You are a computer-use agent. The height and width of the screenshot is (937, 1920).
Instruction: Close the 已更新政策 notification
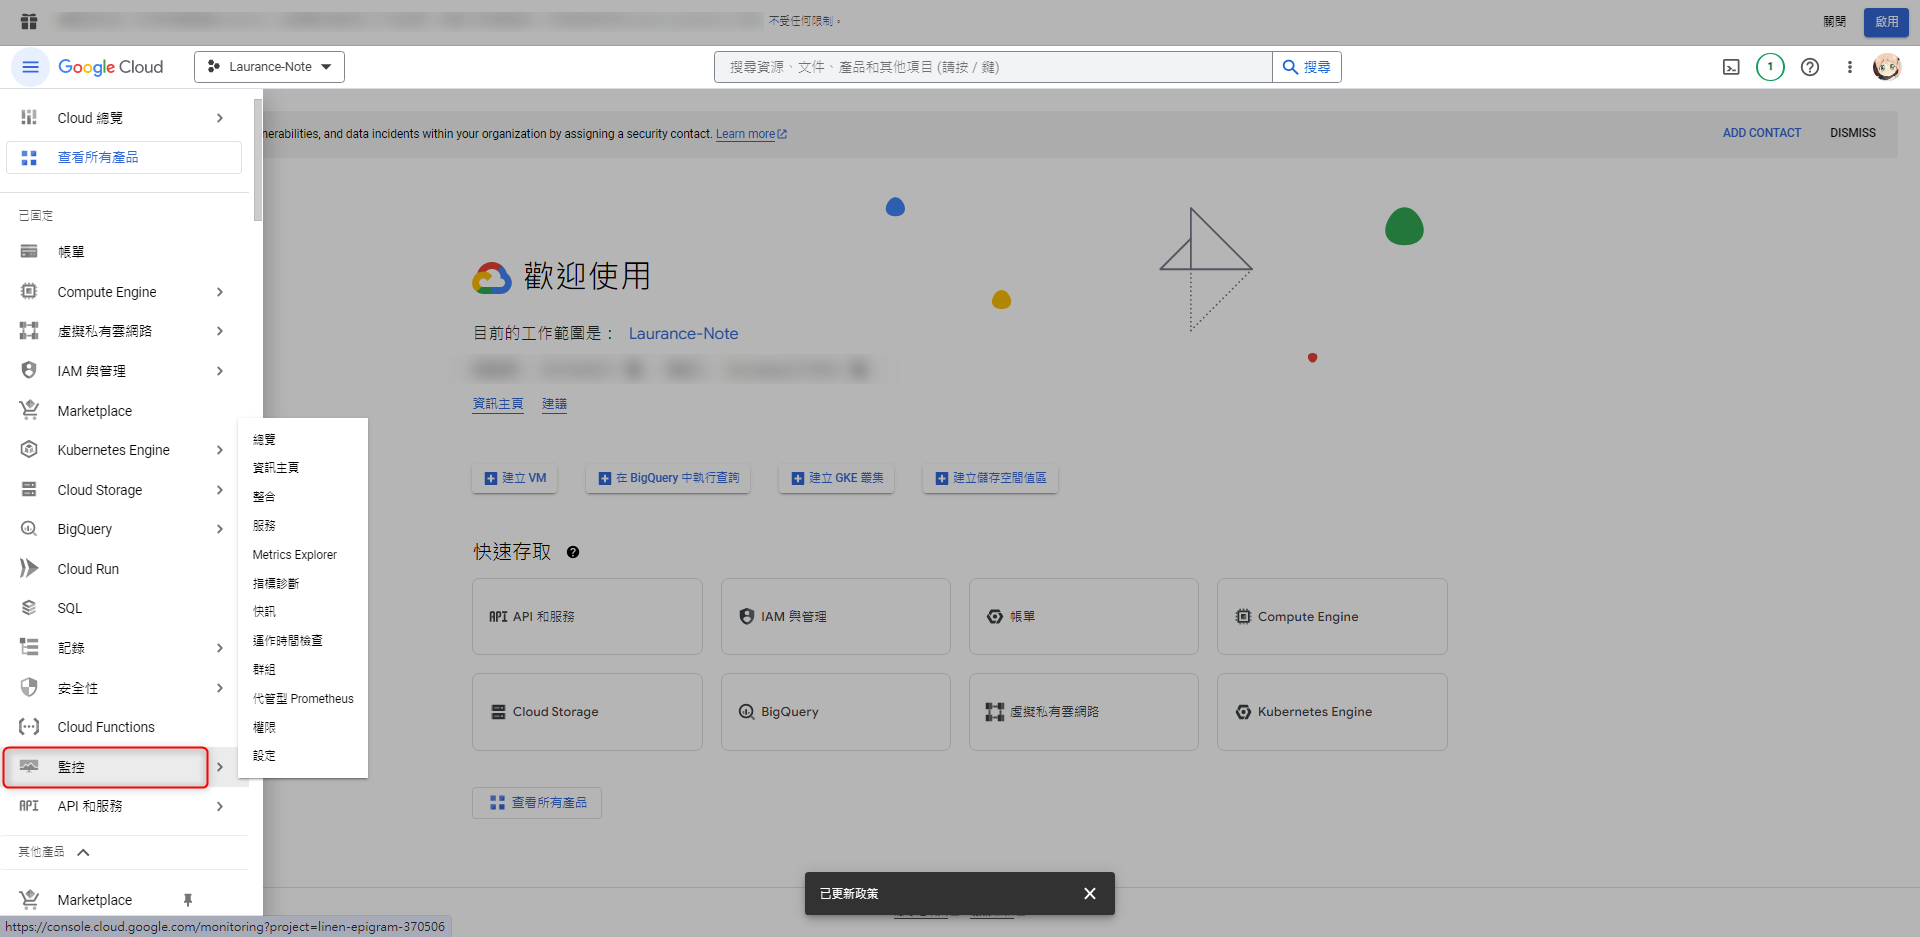coord(1090,894)
